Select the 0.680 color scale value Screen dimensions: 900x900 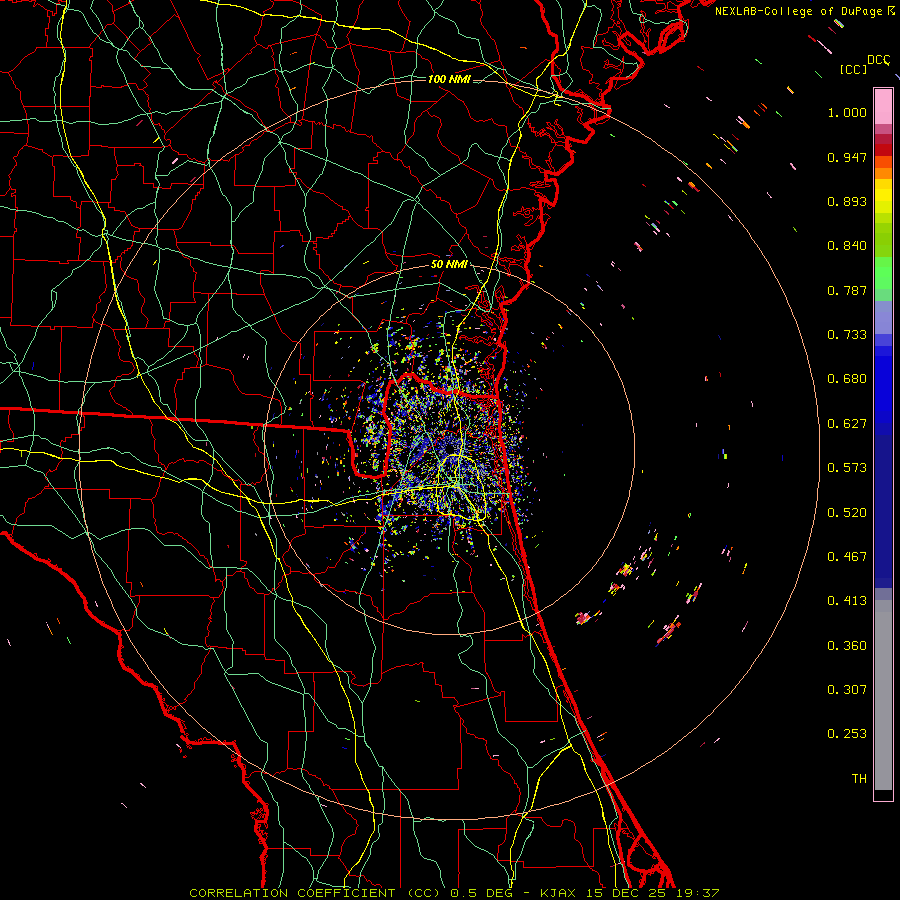click(x=847, y=379)
